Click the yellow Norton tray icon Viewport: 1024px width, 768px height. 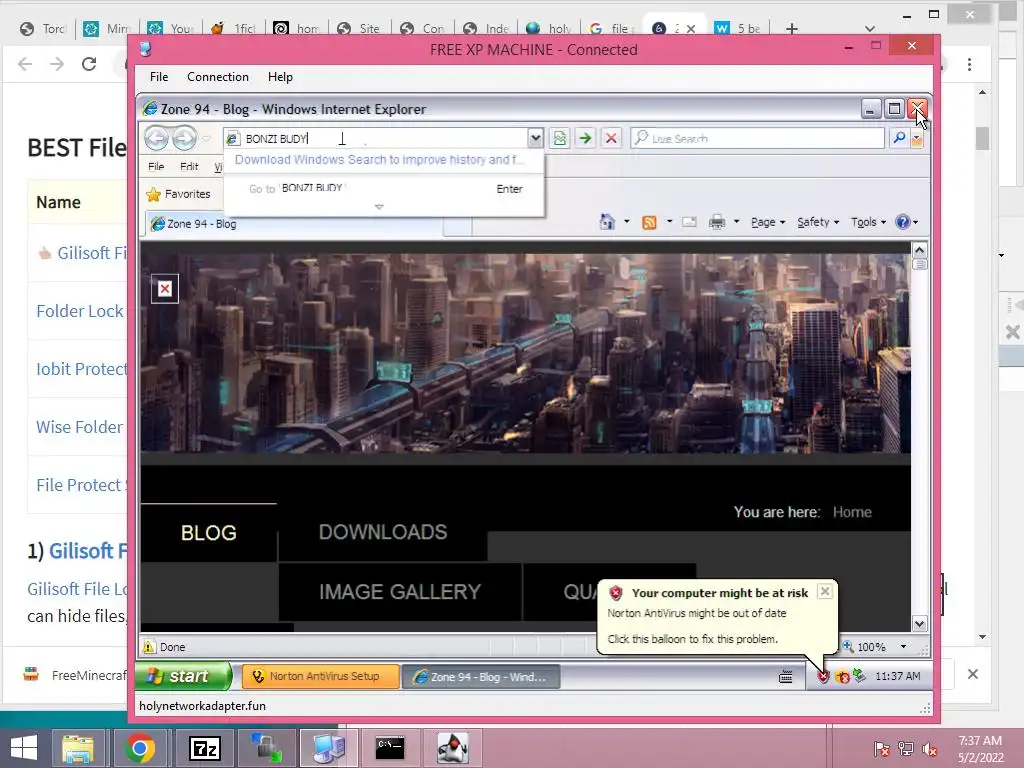tap(842, 677)
